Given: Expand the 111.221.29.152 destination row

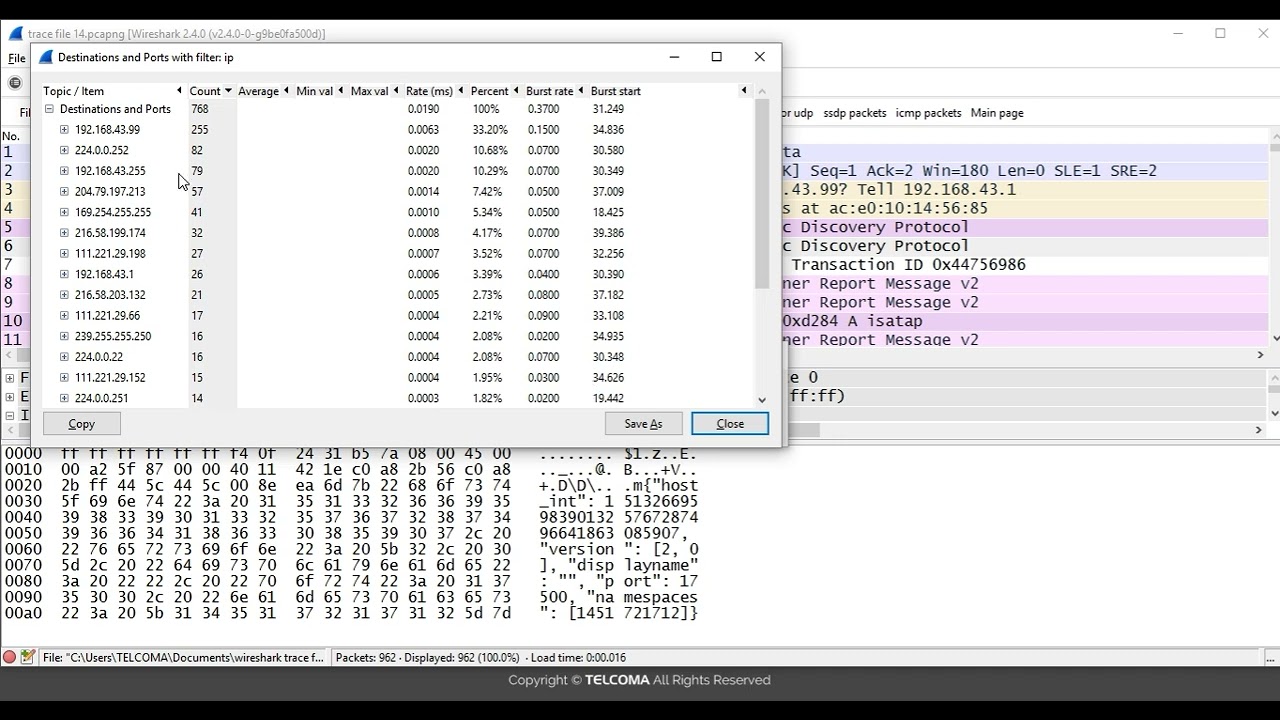Looking at the screenshot, I should pyautogui.click(x=64, y=378).
